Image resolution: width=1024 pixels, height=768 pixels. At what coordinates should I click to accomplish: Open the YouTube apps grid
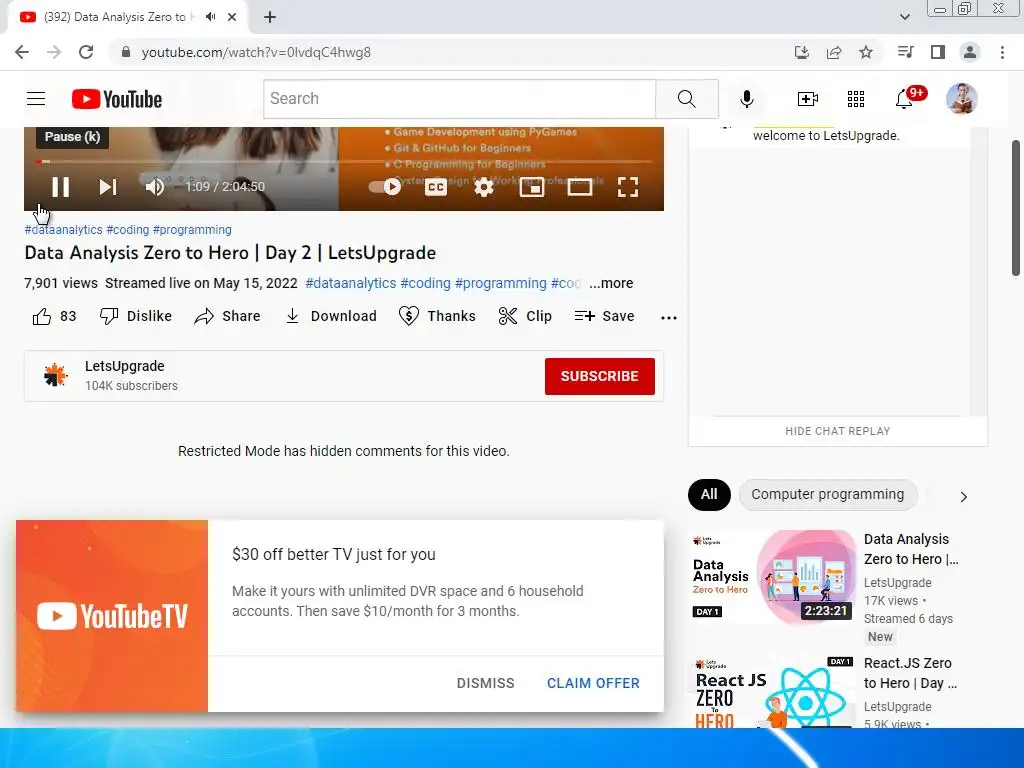pyautogui.click(x=856, y=99)
